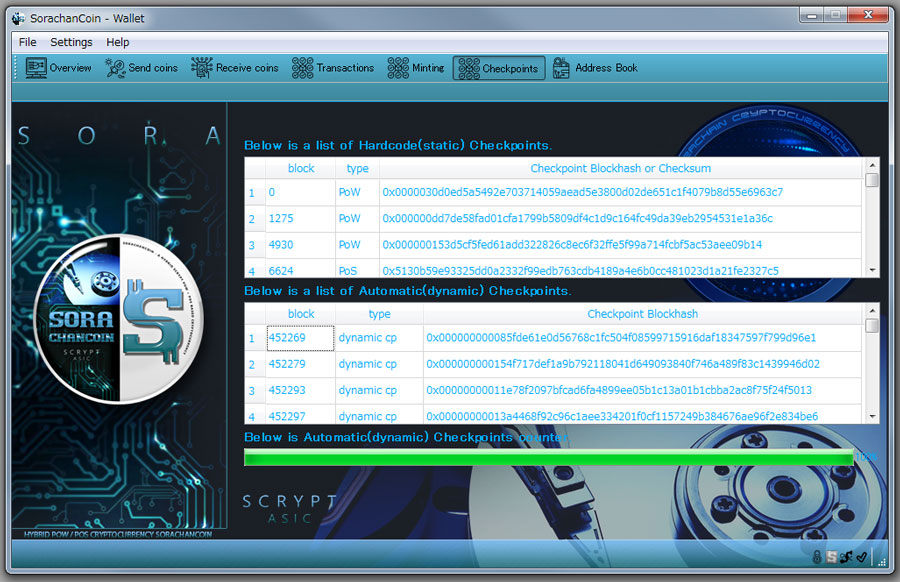Click row header 3 in dynamic table

click(255, 391)
